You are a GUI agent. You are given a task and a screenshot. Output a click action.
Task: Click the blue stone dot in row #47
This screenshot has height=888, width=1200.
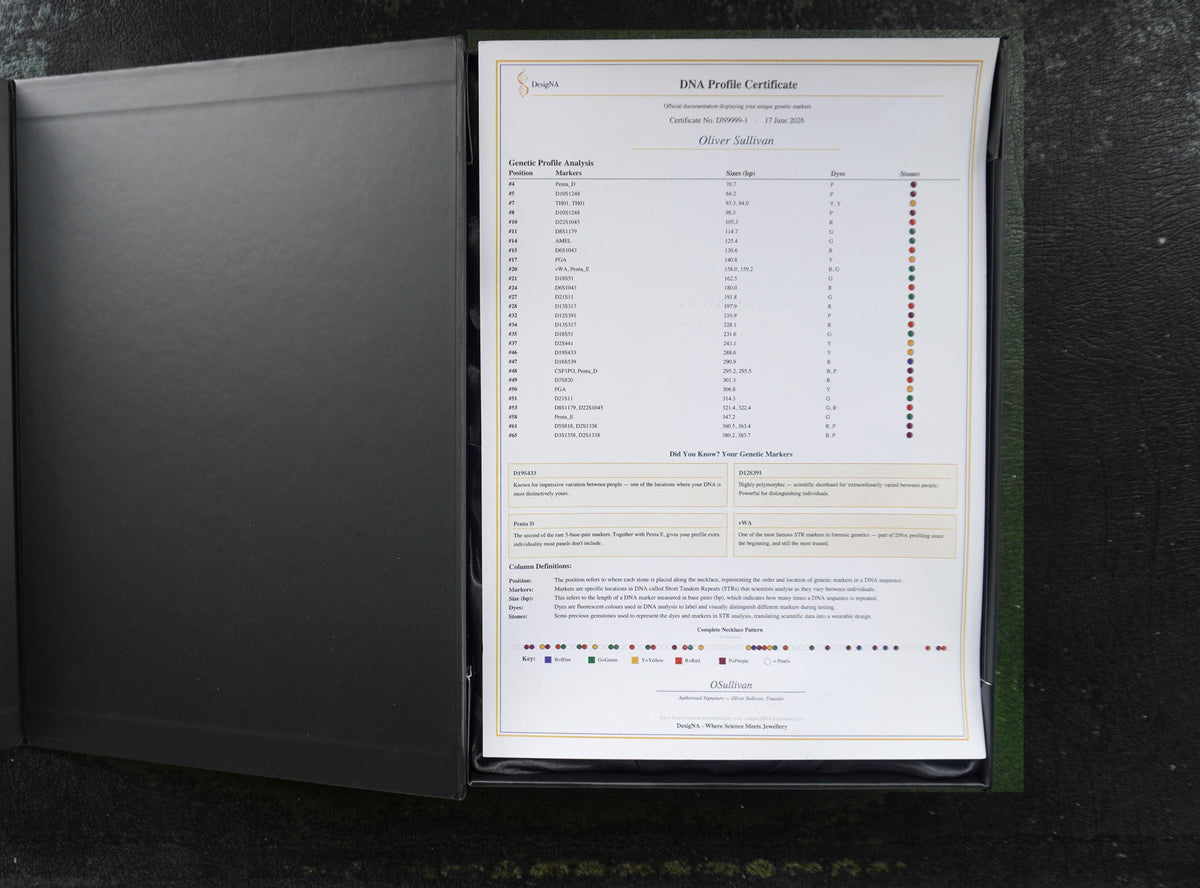(910, 362)
